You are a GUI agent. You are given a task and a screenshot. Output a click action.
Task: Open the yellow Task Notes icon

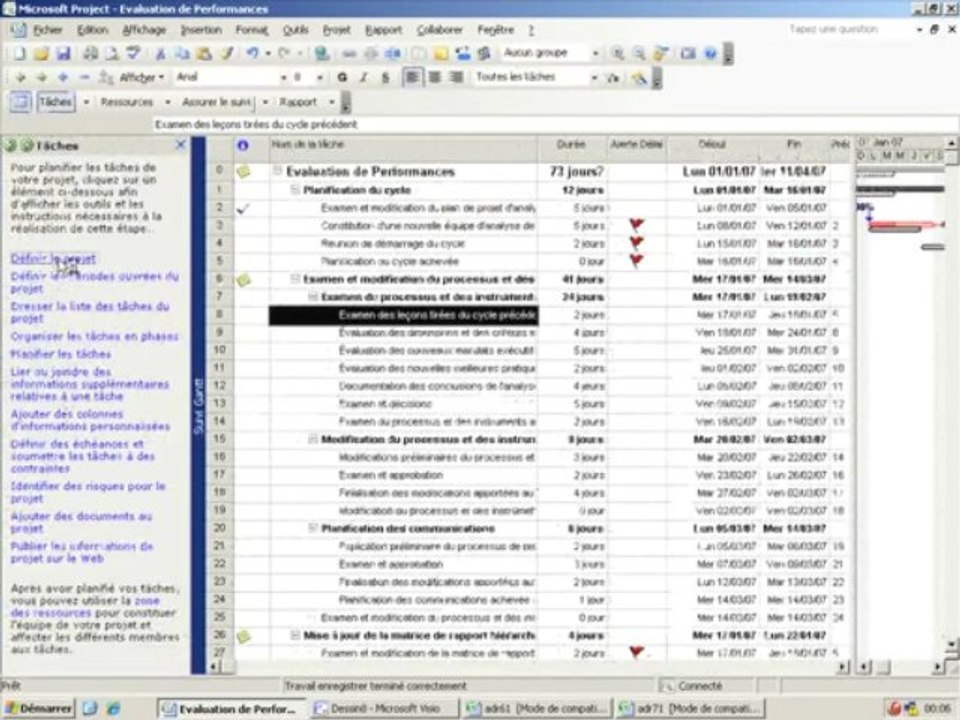tap(440, 53)
